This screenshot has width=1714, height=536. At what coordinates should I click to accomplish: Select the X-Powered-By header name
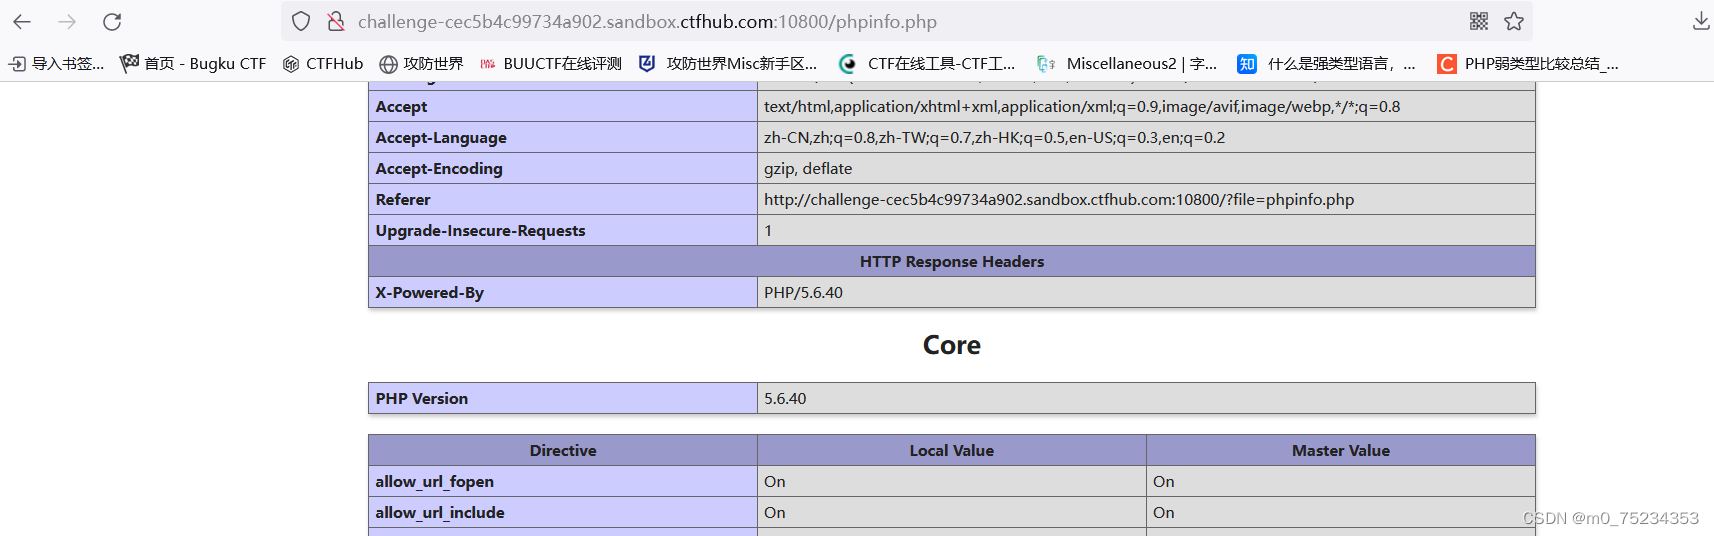(x=429, y=292)
